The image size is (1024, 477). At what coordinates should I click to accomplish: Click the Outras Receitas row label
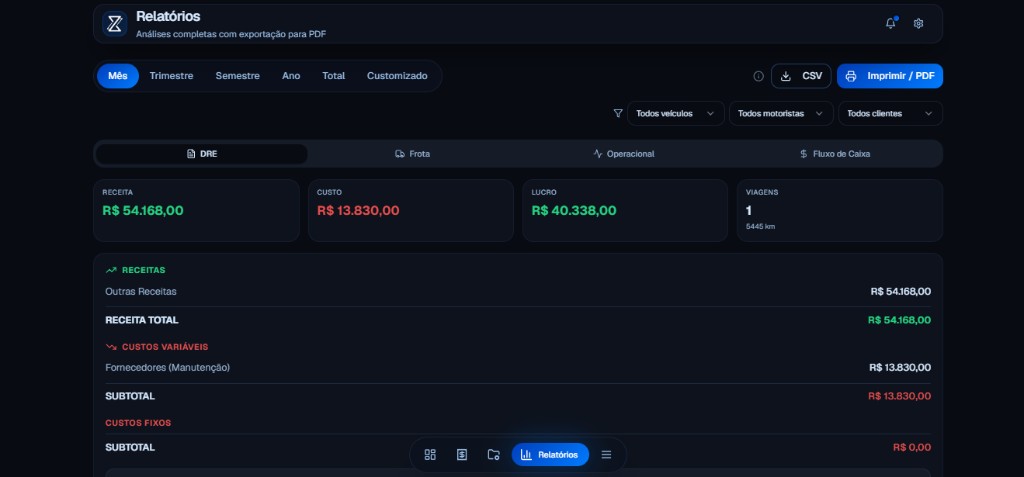[x=140, y=291]
